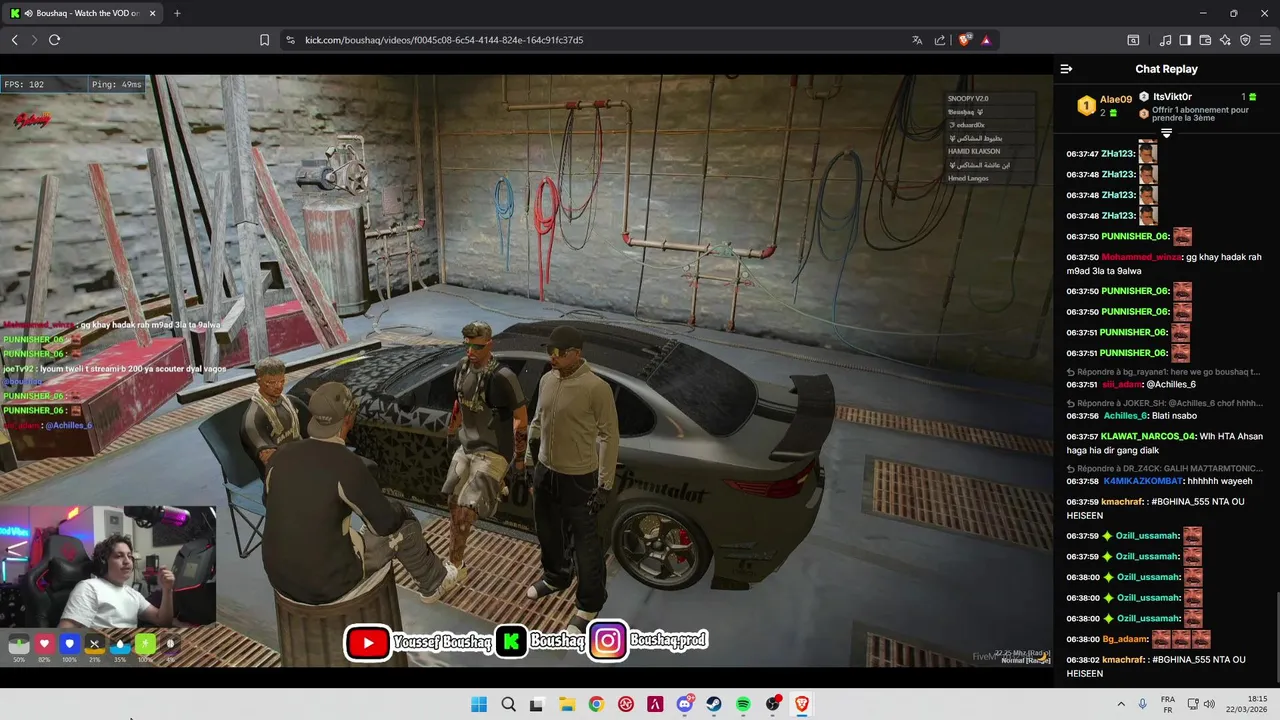Screen dimensions: 1280x720
Task: Open browser hamburger menu
Action: [x=1265, y=40]
